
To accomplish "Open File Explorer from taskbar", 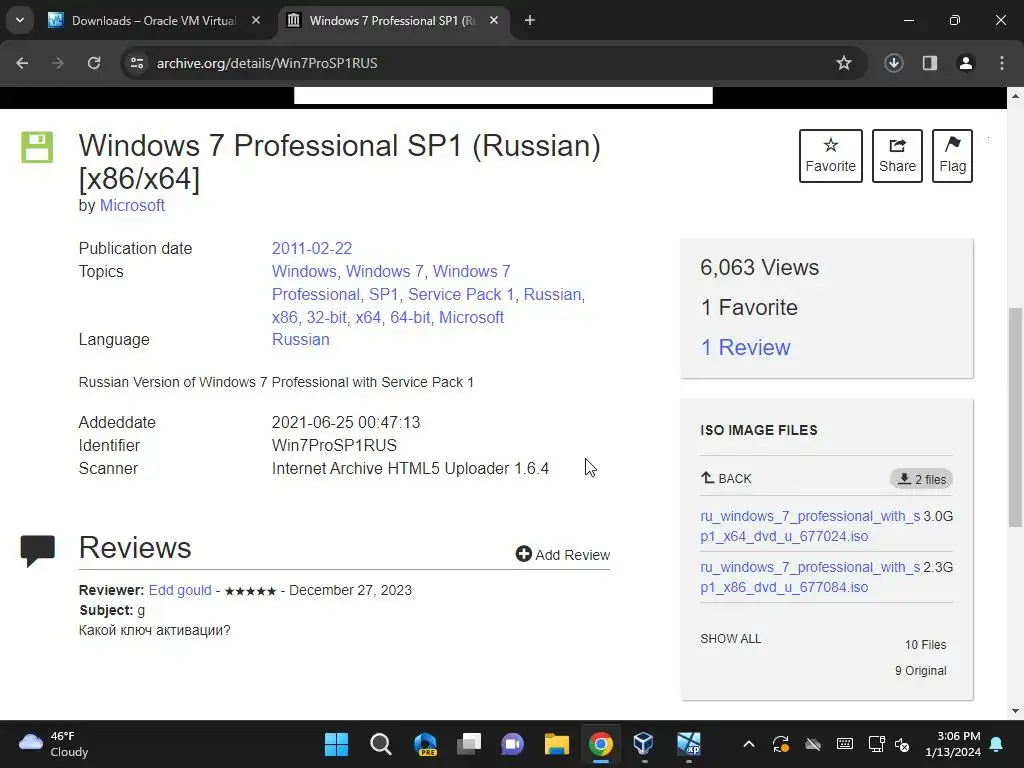I will tap(556, 744).
